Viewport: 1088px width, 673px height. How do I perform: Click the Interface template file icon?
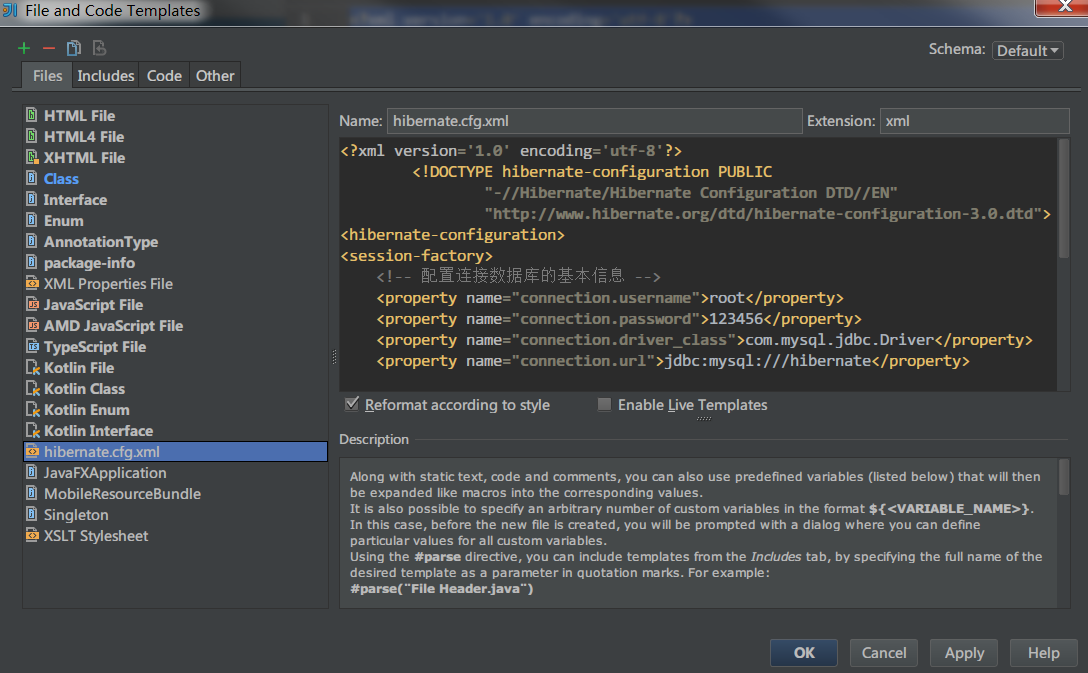[32, 199]
